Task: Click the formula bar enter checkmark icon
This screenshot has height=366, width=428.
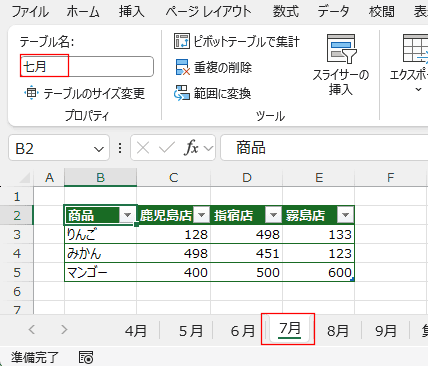Action: [x=167, y=147]
